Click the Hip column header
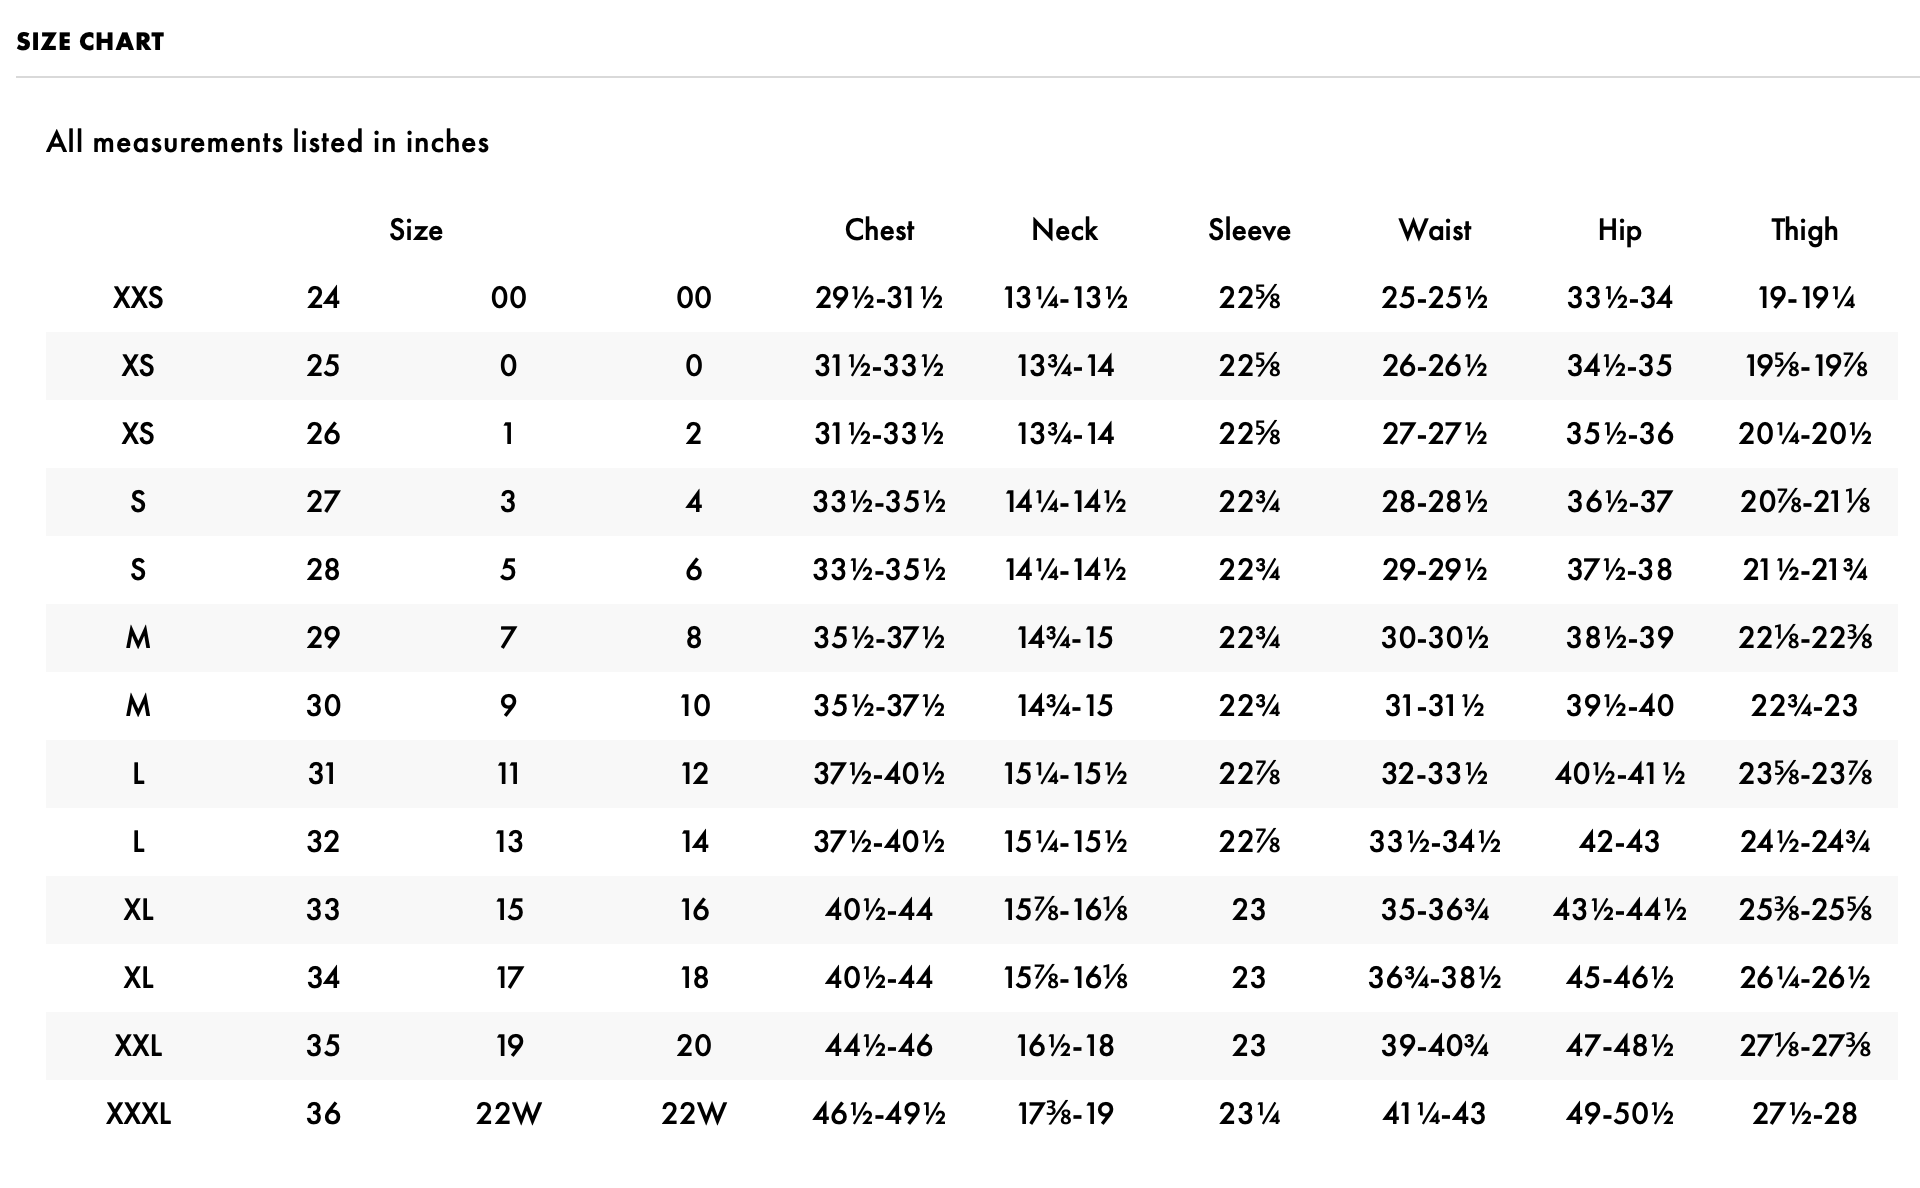 [x=1619, y=230]
